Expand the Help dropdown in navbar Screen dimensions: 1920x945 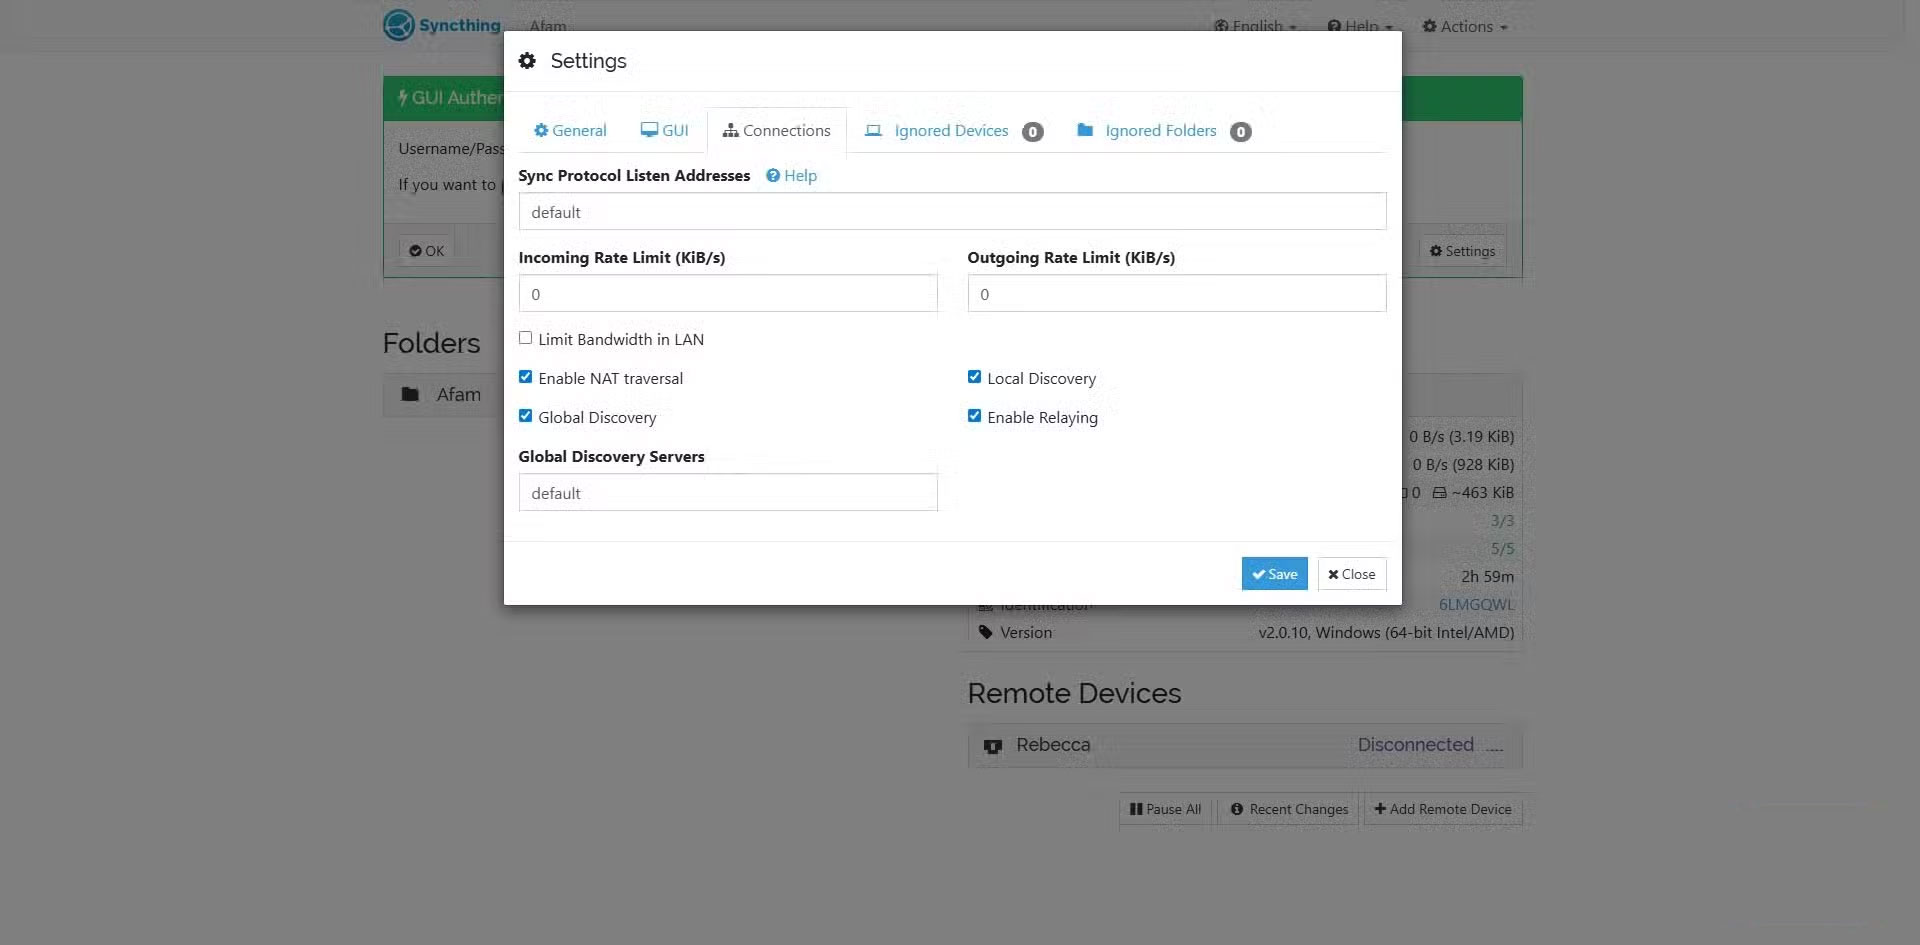click(x=1360, y=27)
